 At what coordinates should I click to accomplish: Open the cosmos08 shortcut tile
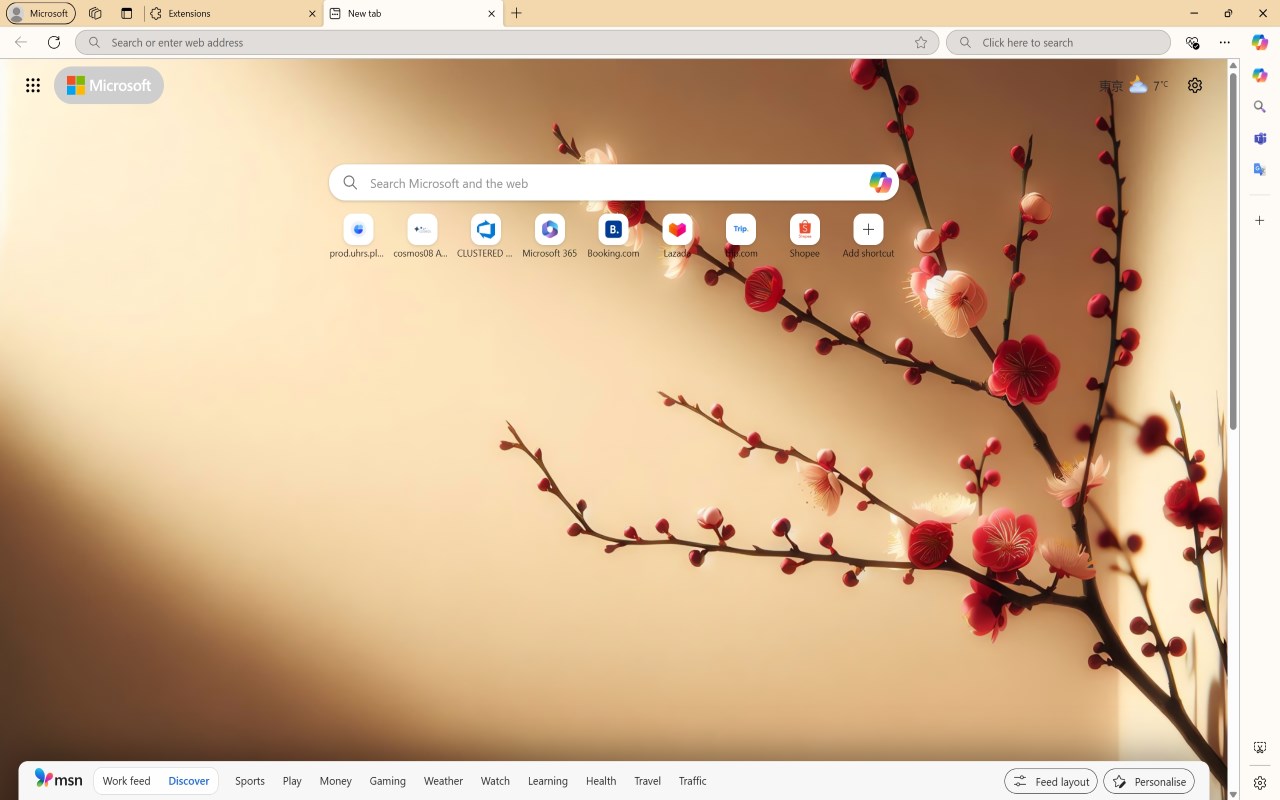click(421, 237)
